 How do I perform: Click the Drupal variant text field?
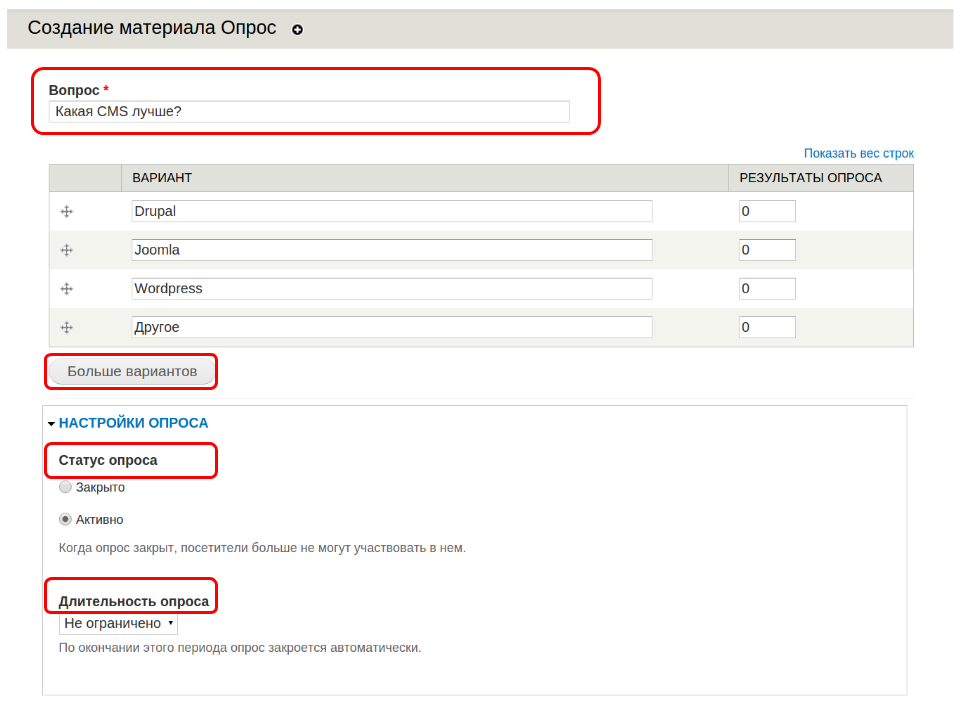[391, 211]
